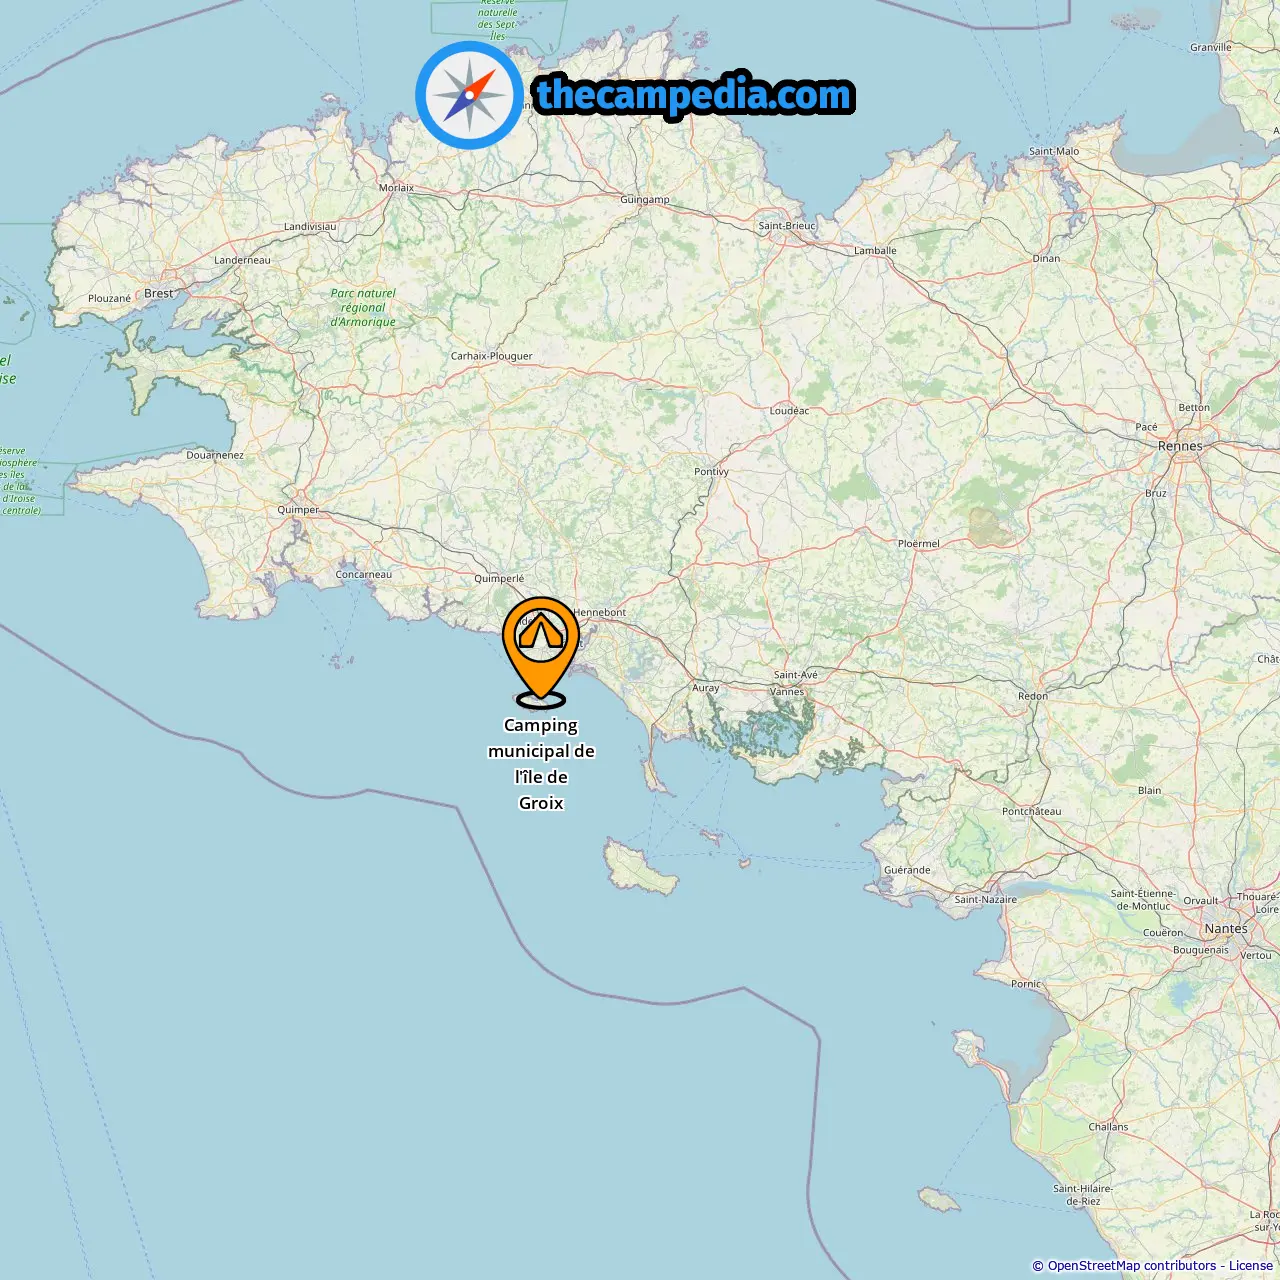Click the Carhaix-Plouguer town label
Viewport: 1280px width, 1280px height.
coord(492,356)
